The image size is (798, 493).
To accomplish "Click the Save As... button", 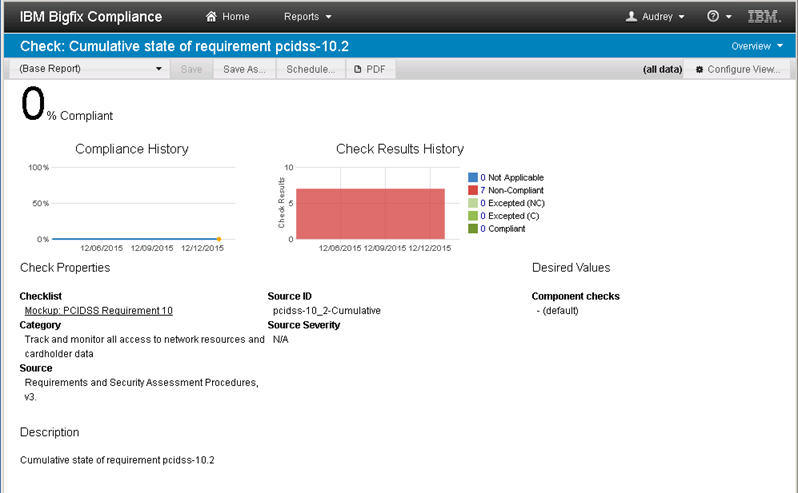I will pos(244,69).
